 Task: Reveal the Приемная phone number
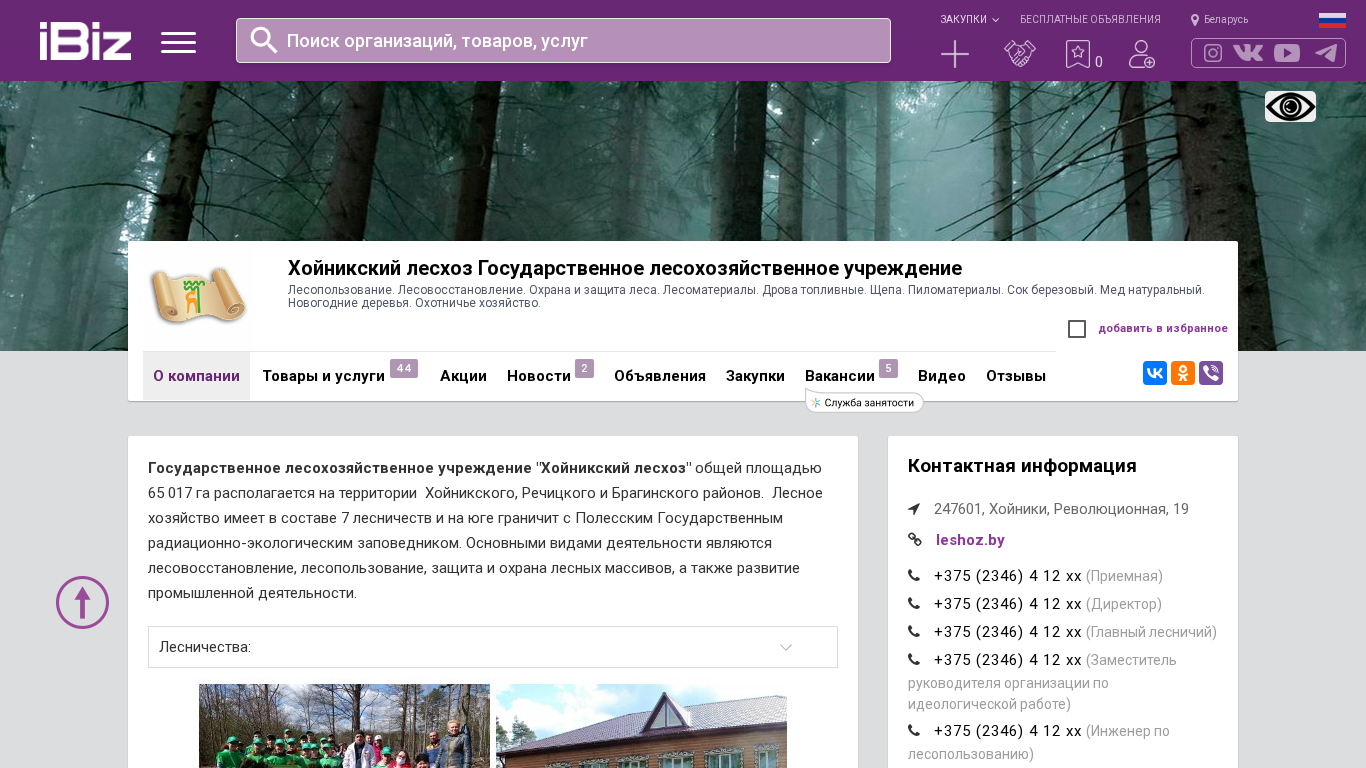(1008, 576)
